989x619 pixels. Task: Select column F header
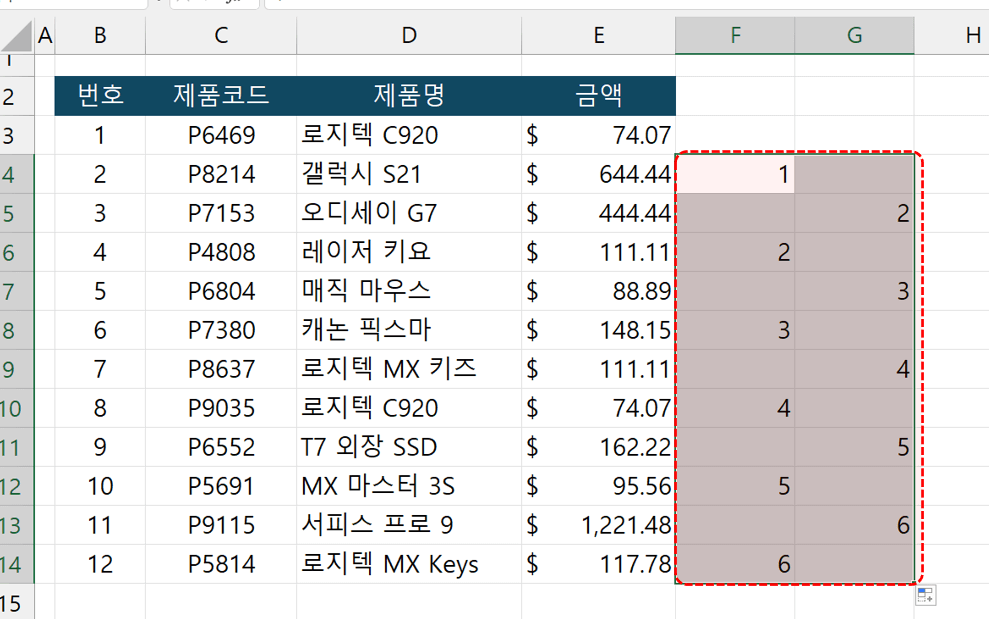point(734,35)
